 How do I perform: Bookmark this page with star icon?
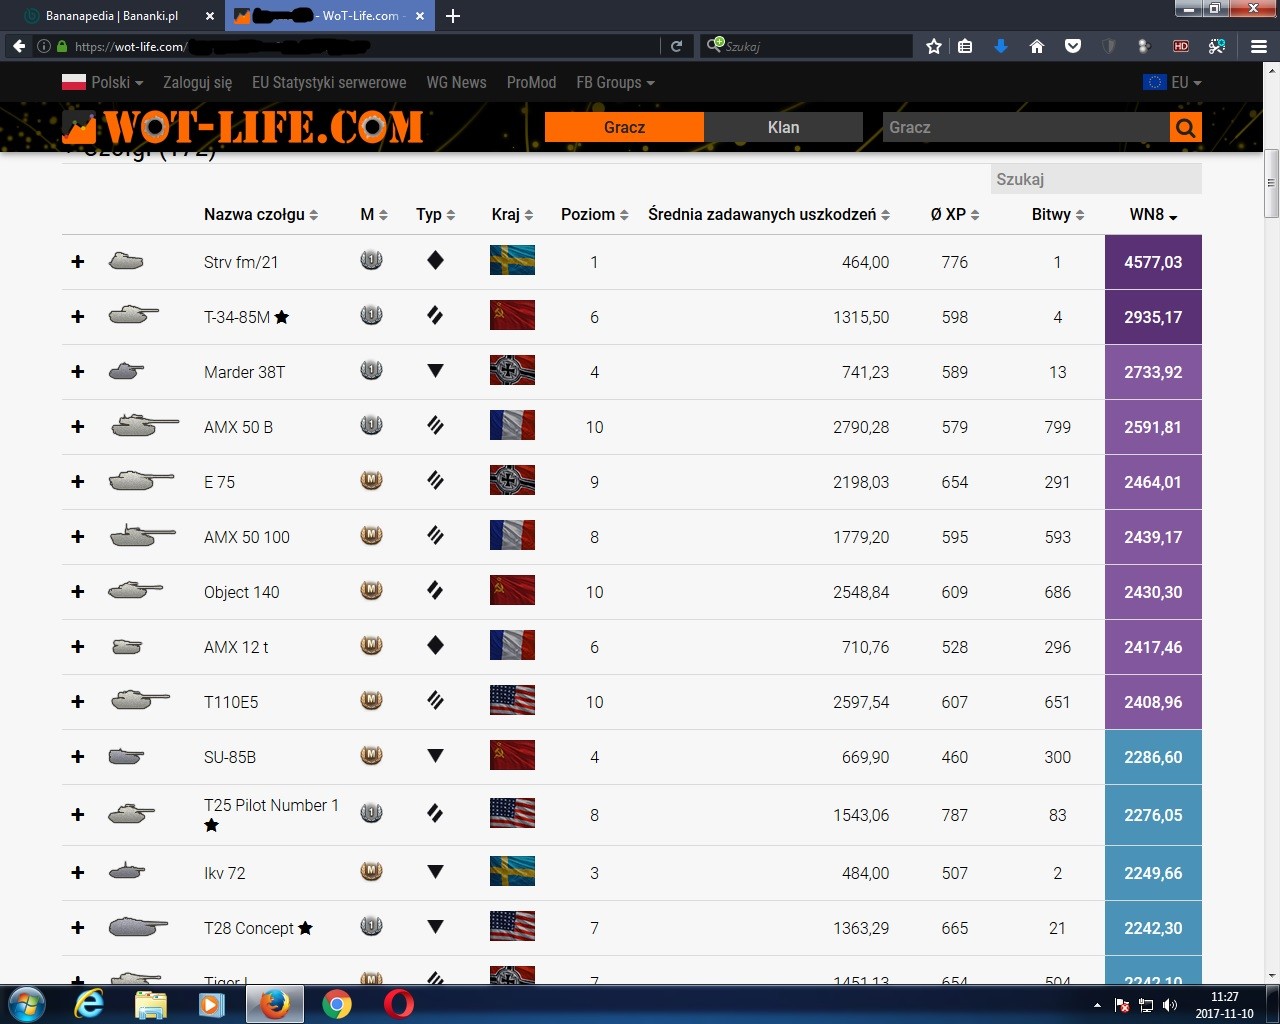point(934,46)
